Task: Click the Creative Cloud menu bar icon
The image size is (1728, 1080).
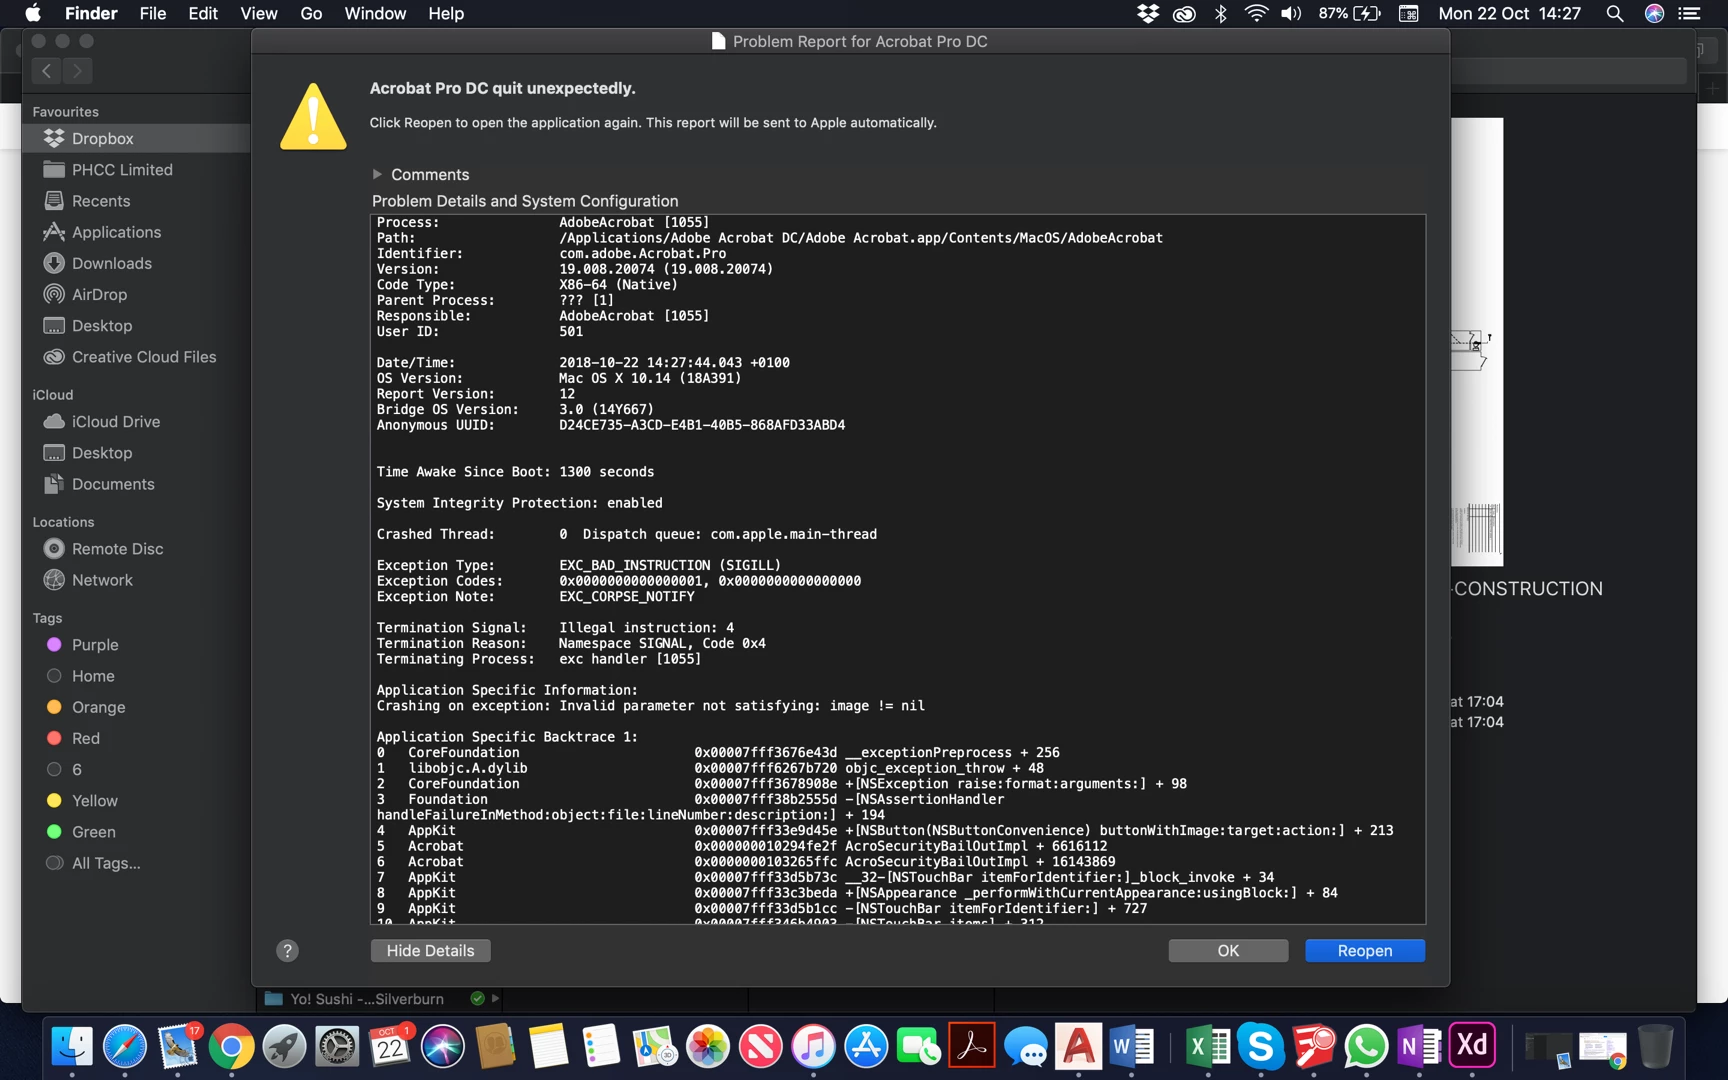Action: (x=1184, y=13)
